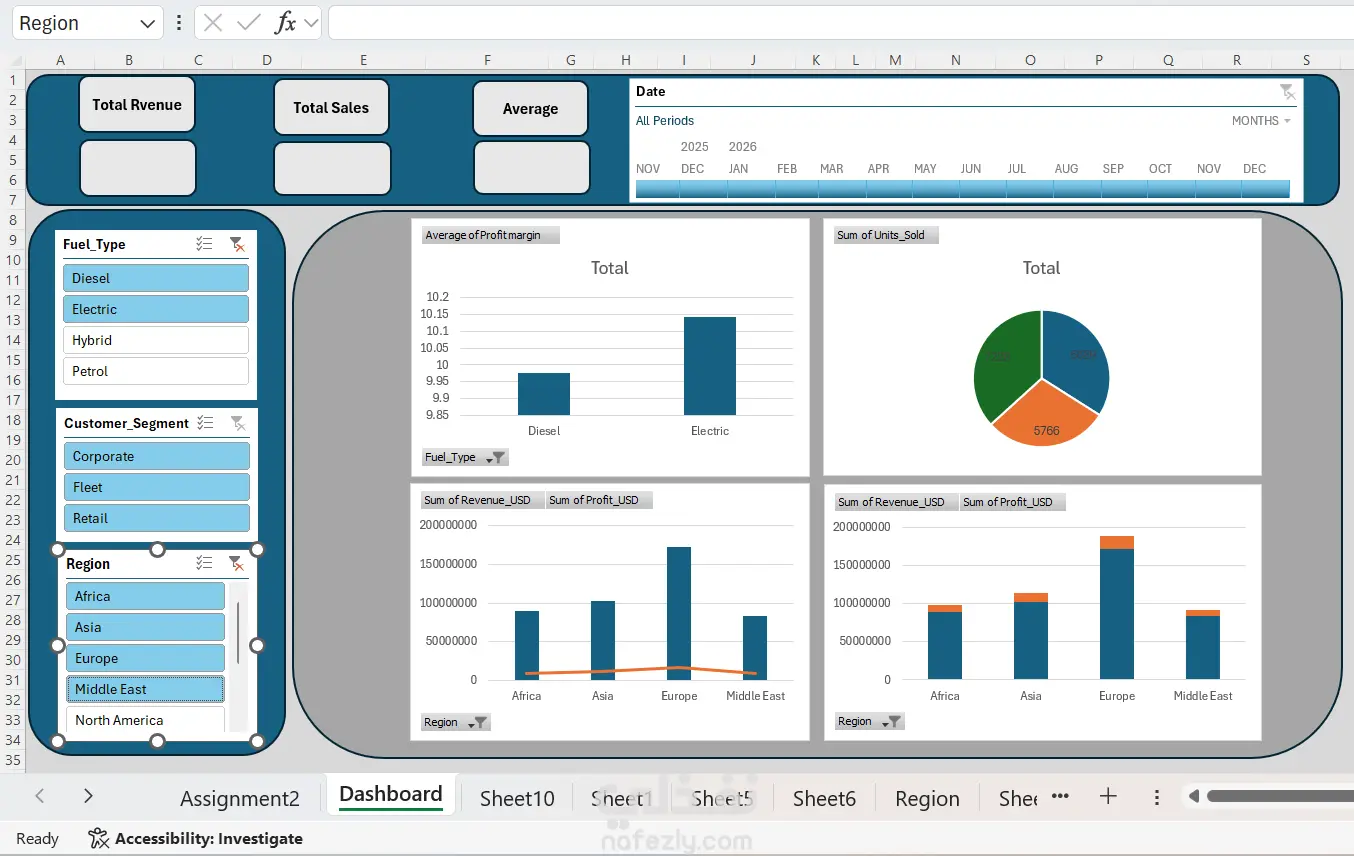This screenshot has height=856, width=1354.
Task: Click the Enter checkmark icon in formula bar
Action: coord(249,23)
